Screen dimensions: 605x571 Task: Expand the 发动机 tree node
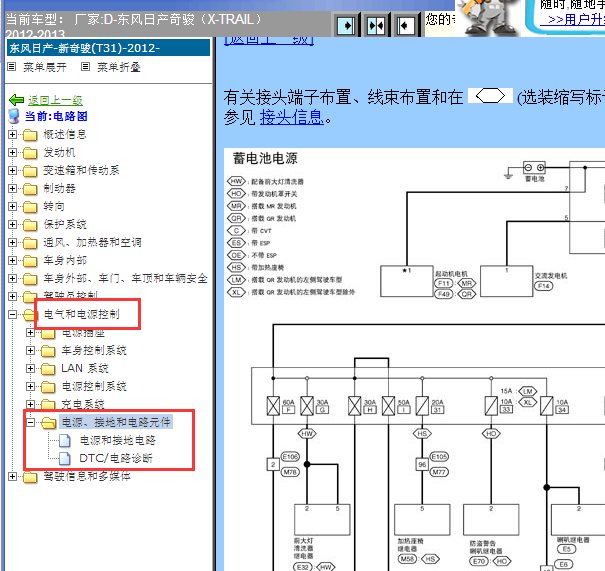[12, 153]
